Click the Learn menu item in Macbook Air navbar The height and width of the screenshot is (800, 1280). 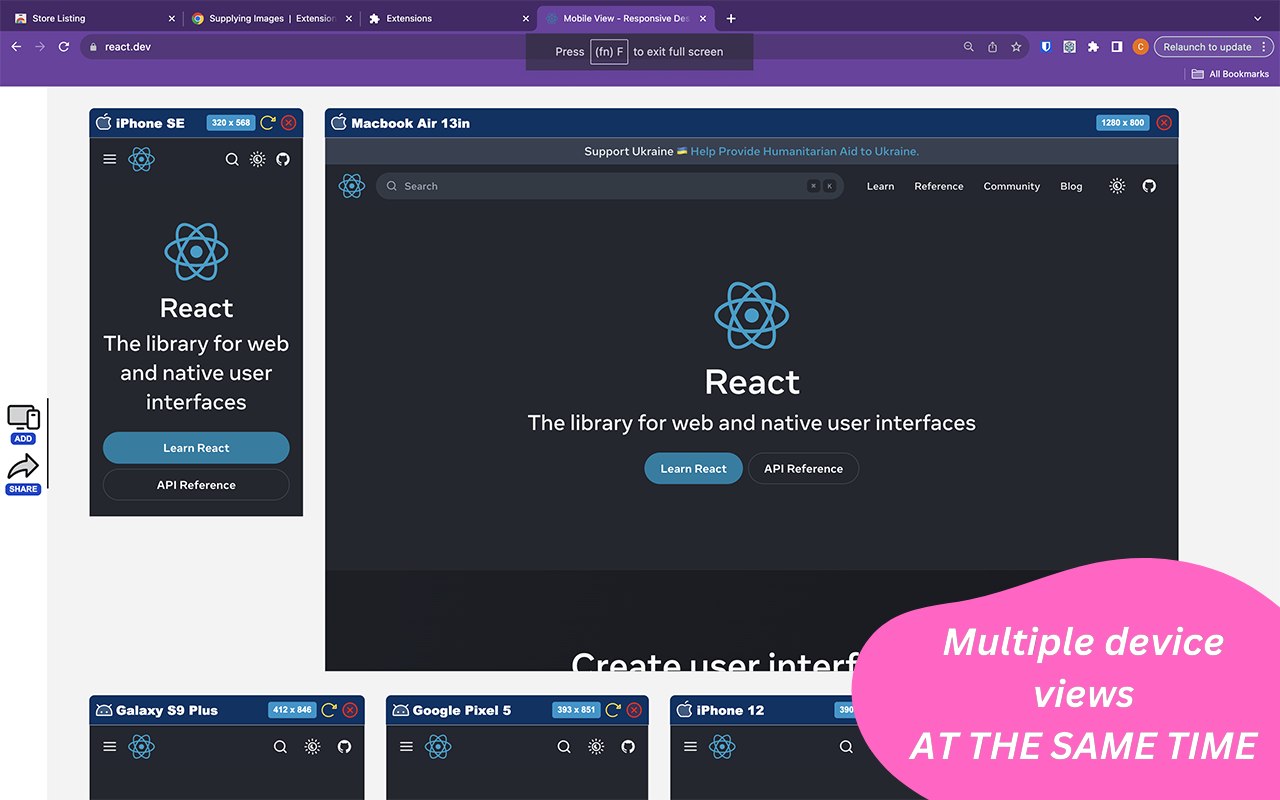[x=880, y=185]
